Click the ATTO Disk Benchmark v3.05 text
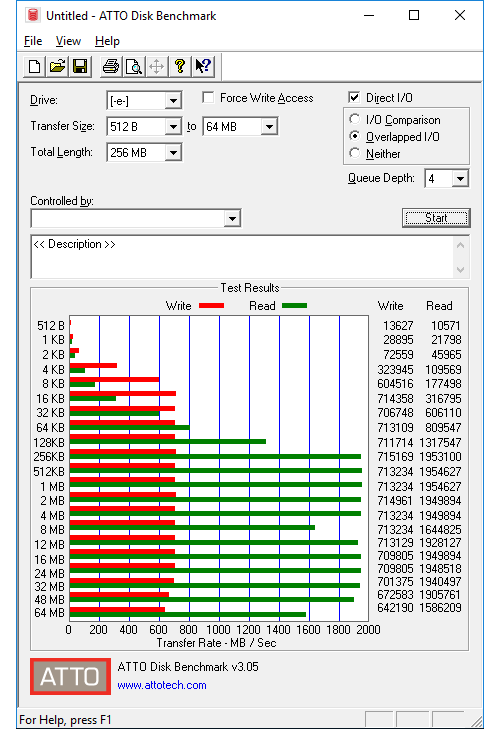Screen dimensions: 500x729 [x=188, y=667]
